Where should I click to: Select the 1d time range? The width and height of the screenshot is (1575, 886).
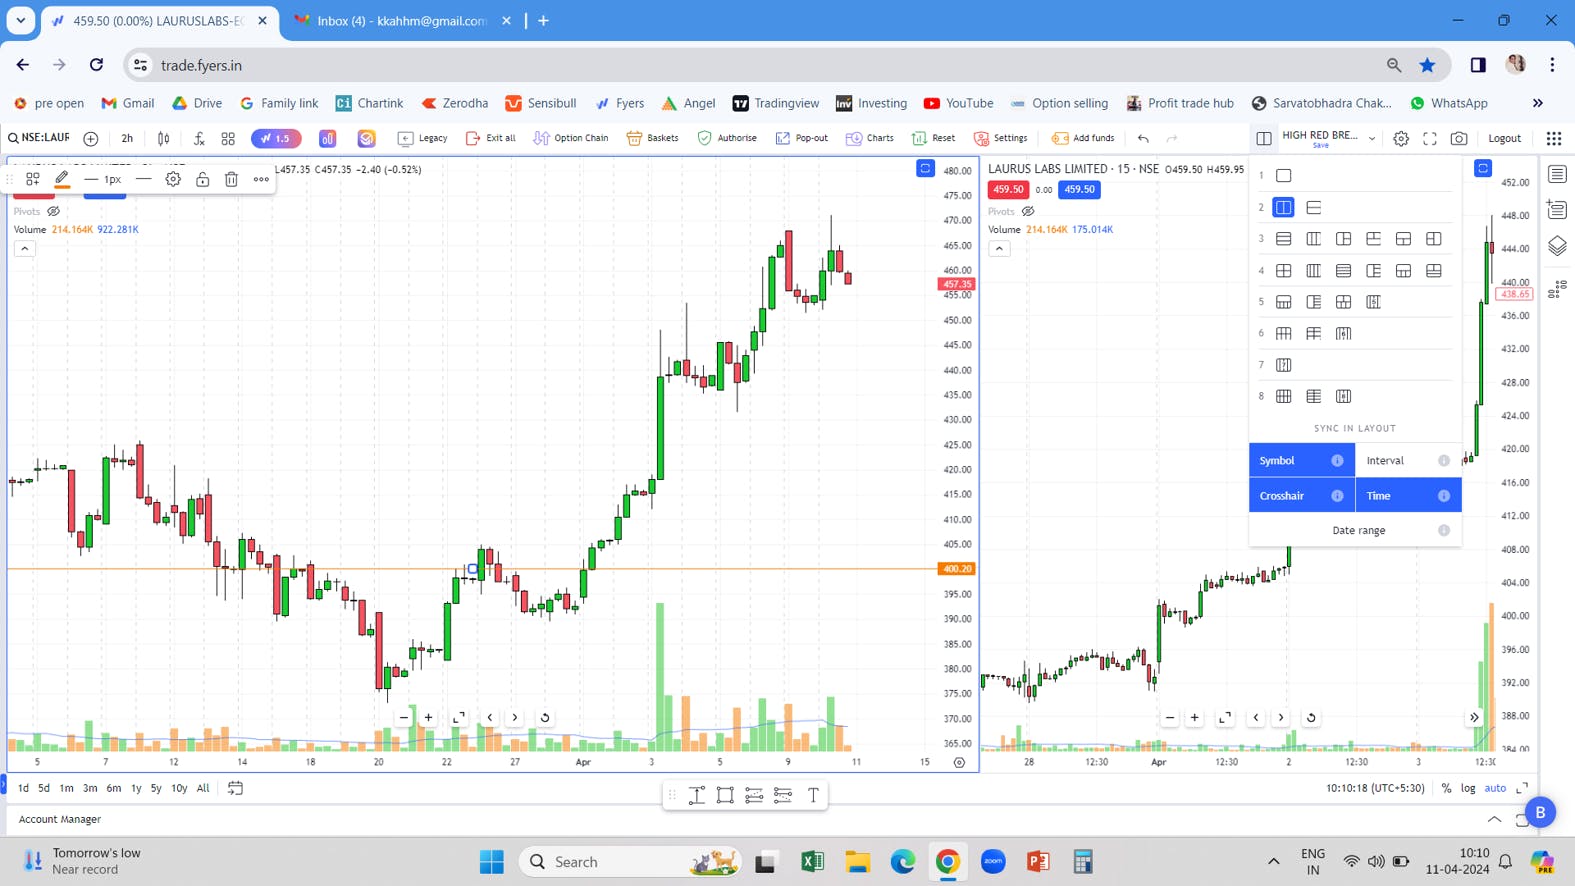23,788
